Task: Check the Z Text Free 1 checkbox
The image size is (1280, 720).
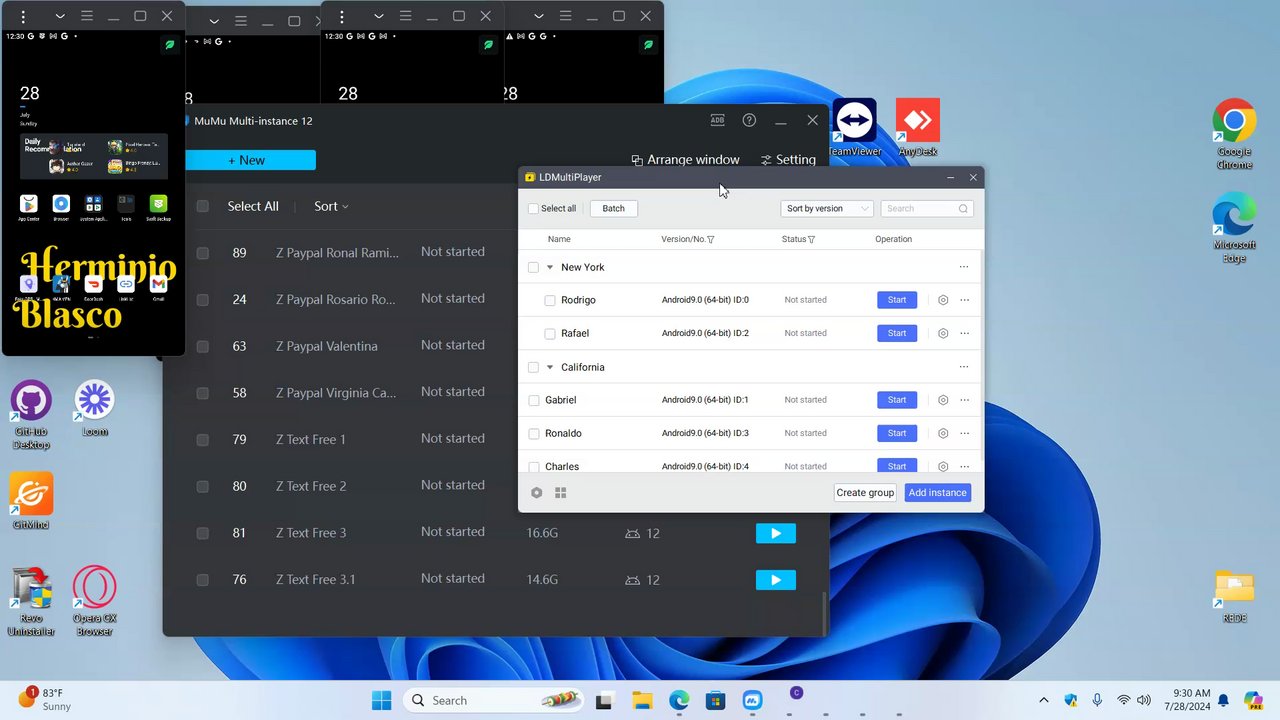Action: click(203, 439)
